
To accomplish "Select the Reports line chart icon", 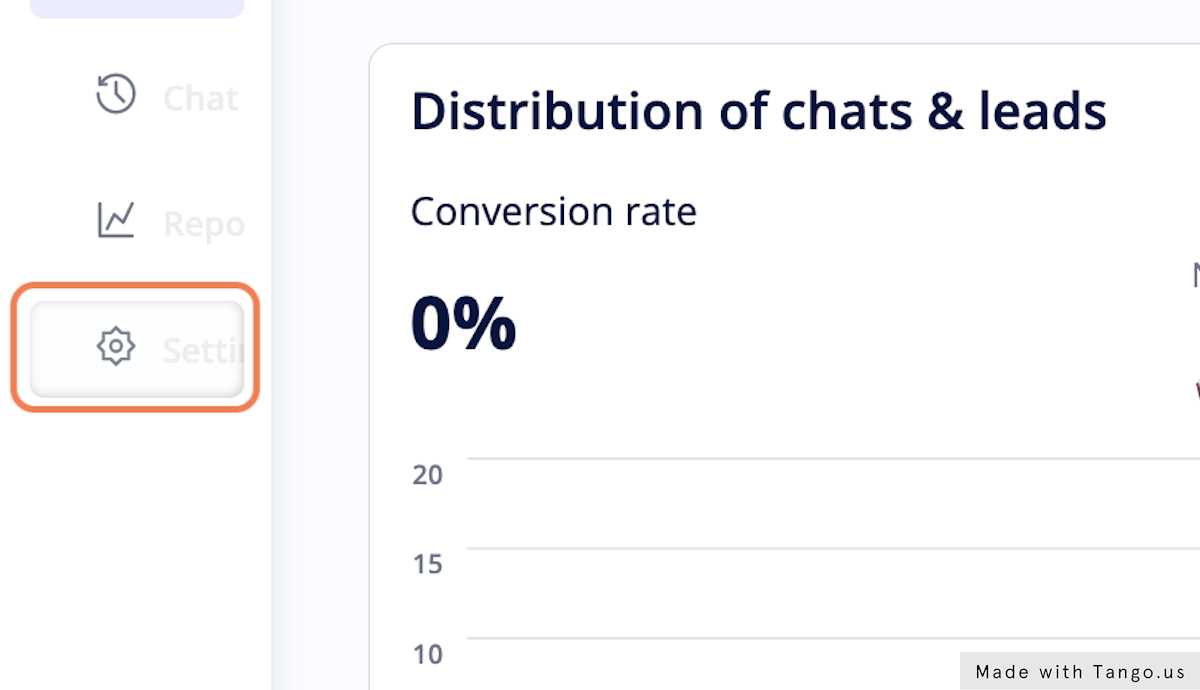I will (x=116, y=221).
